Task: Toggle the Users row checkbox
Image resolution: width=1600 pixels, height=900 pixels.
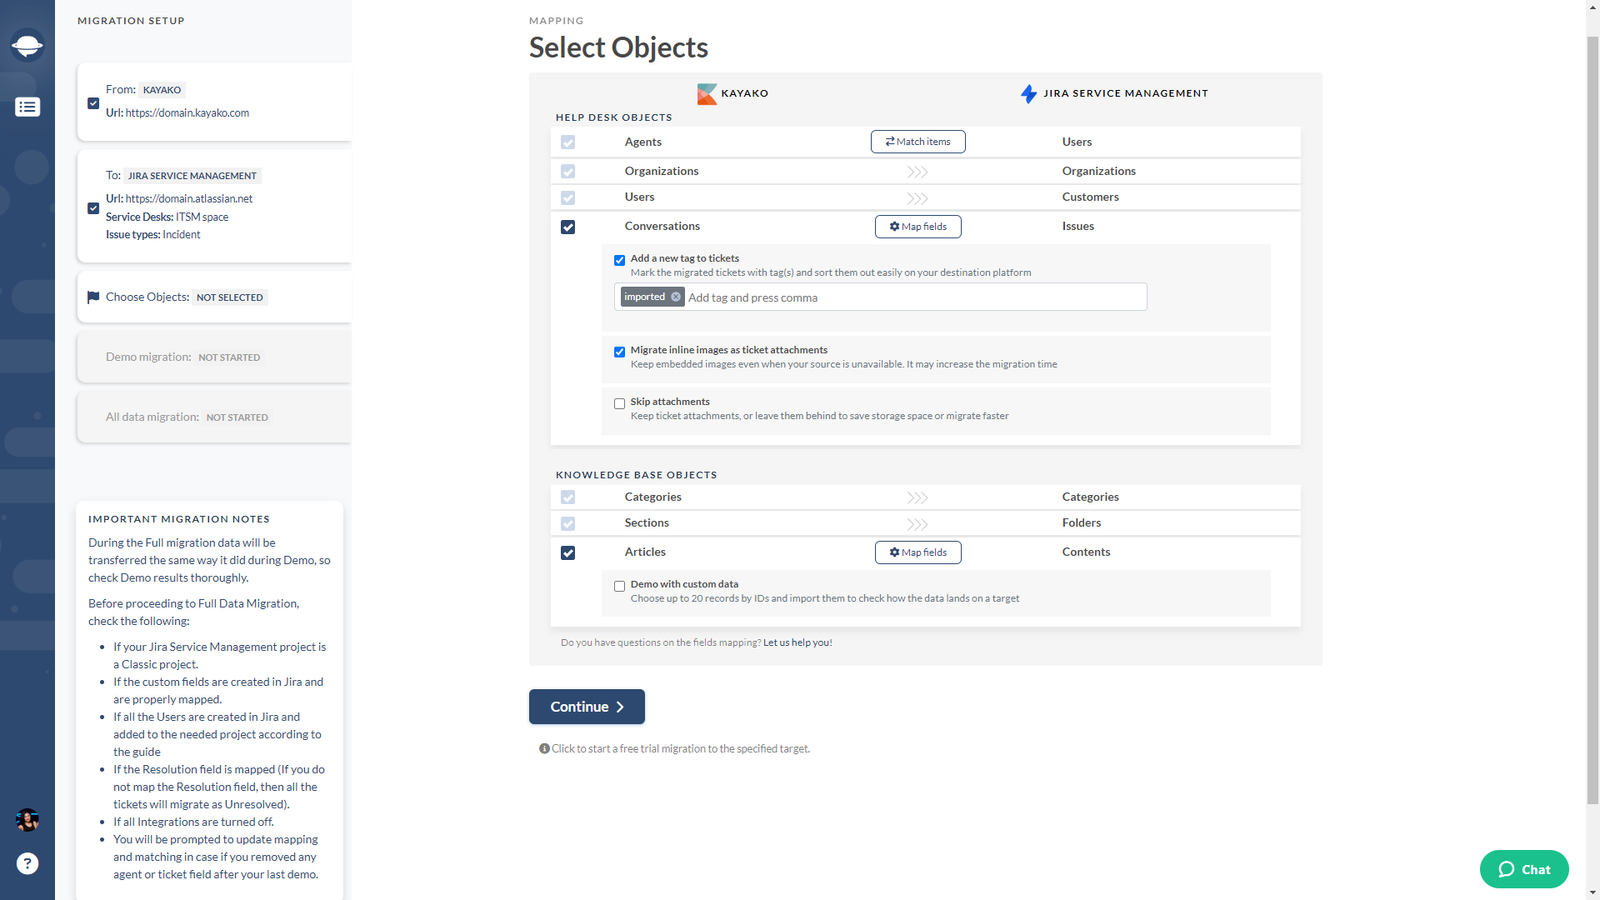Action: click(568, 198)
